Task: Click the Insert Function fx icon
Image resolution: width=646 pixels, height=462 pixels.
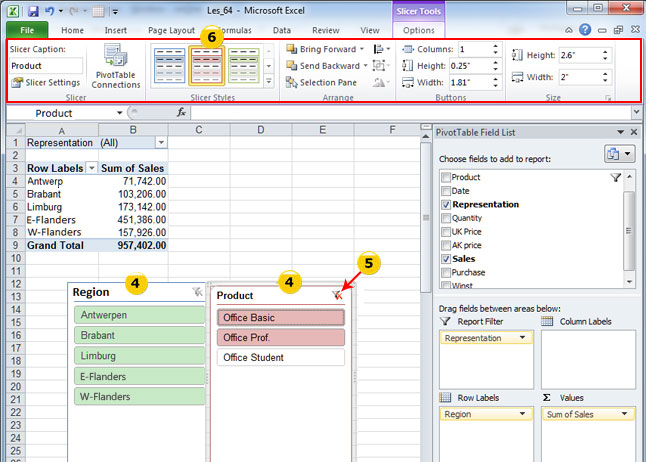Action: click(181, 113)
